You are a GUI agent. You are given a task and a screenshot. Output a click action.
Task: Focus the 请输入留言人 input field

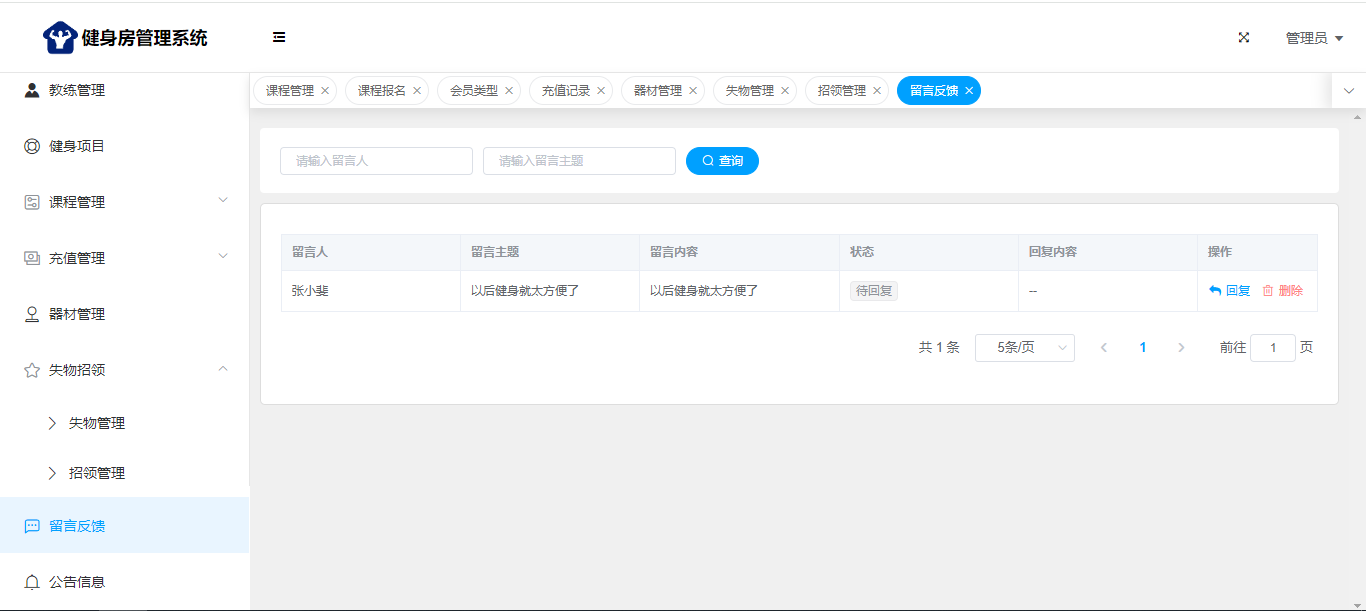pyautogui.click(x=376, y=161)
